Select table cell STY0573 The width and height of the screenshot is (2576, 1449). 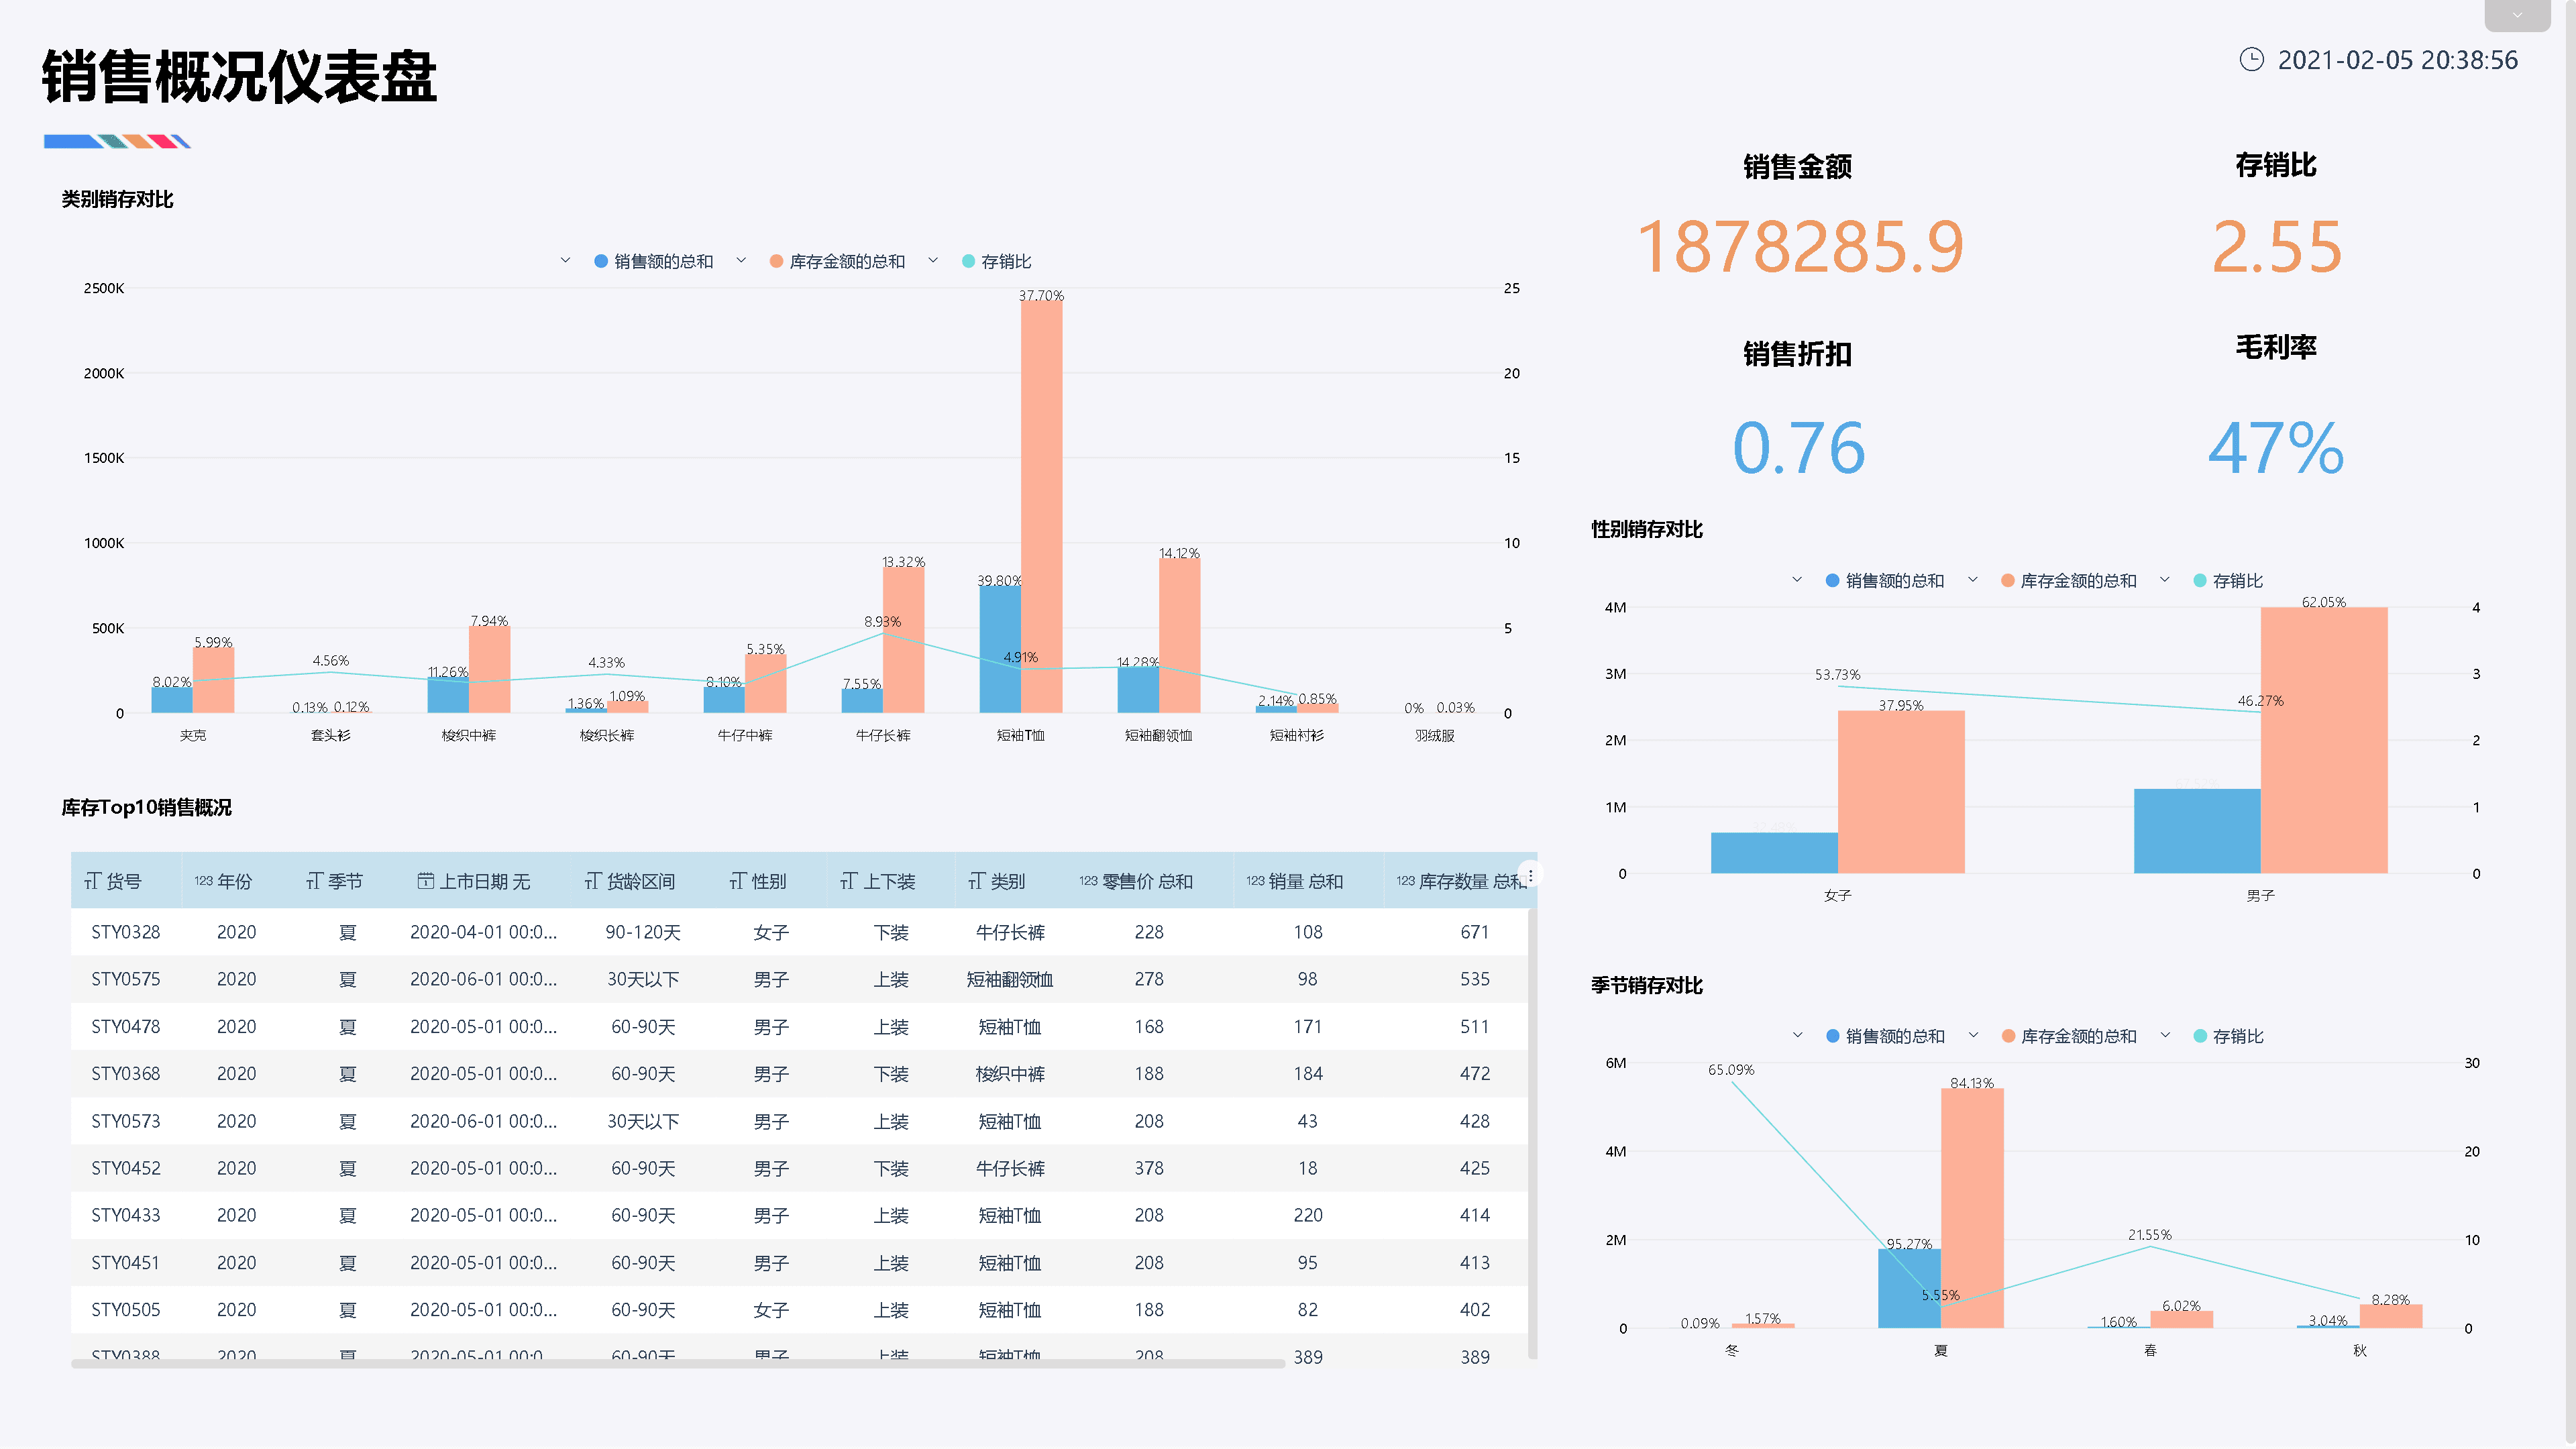[x=126, y=1121]
